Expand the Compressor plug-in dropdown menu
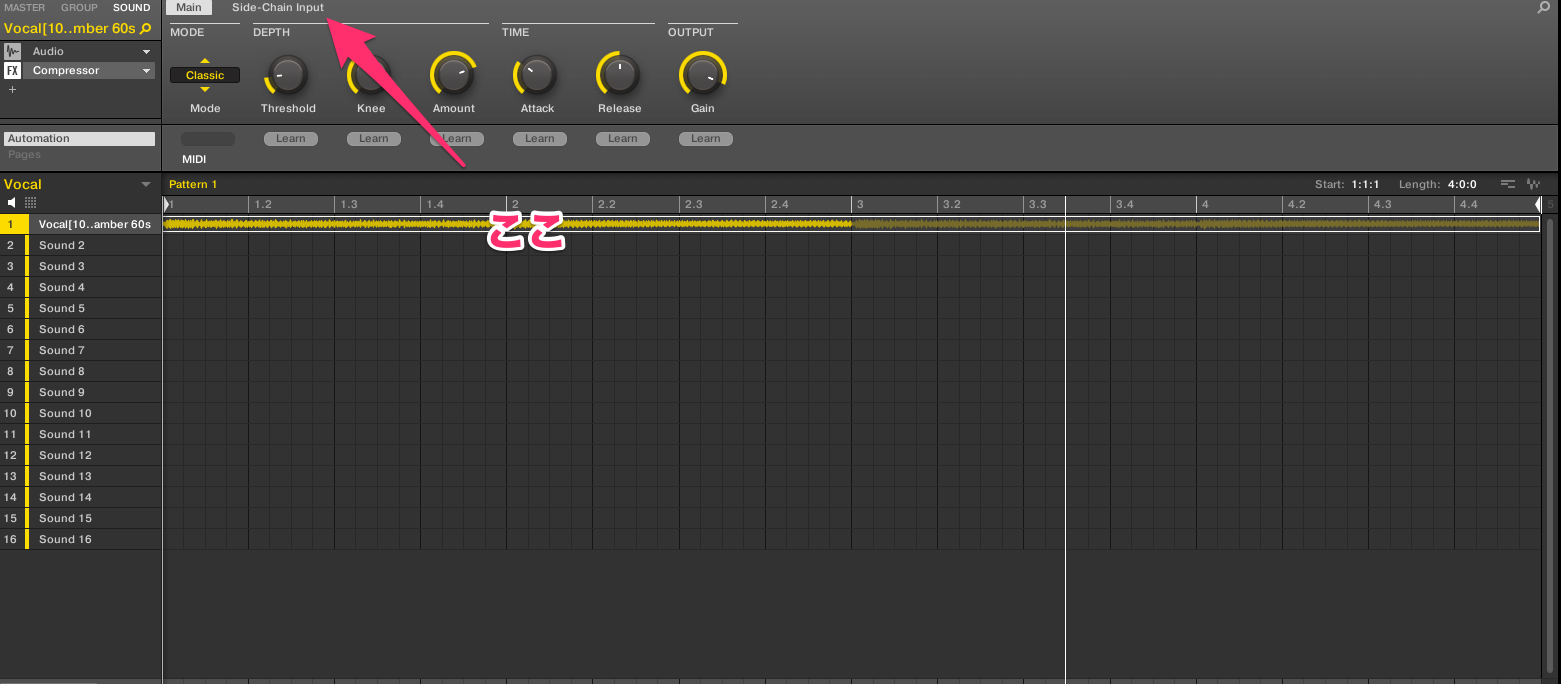This screenshot has width=1561, height=684. click(146, 71)
